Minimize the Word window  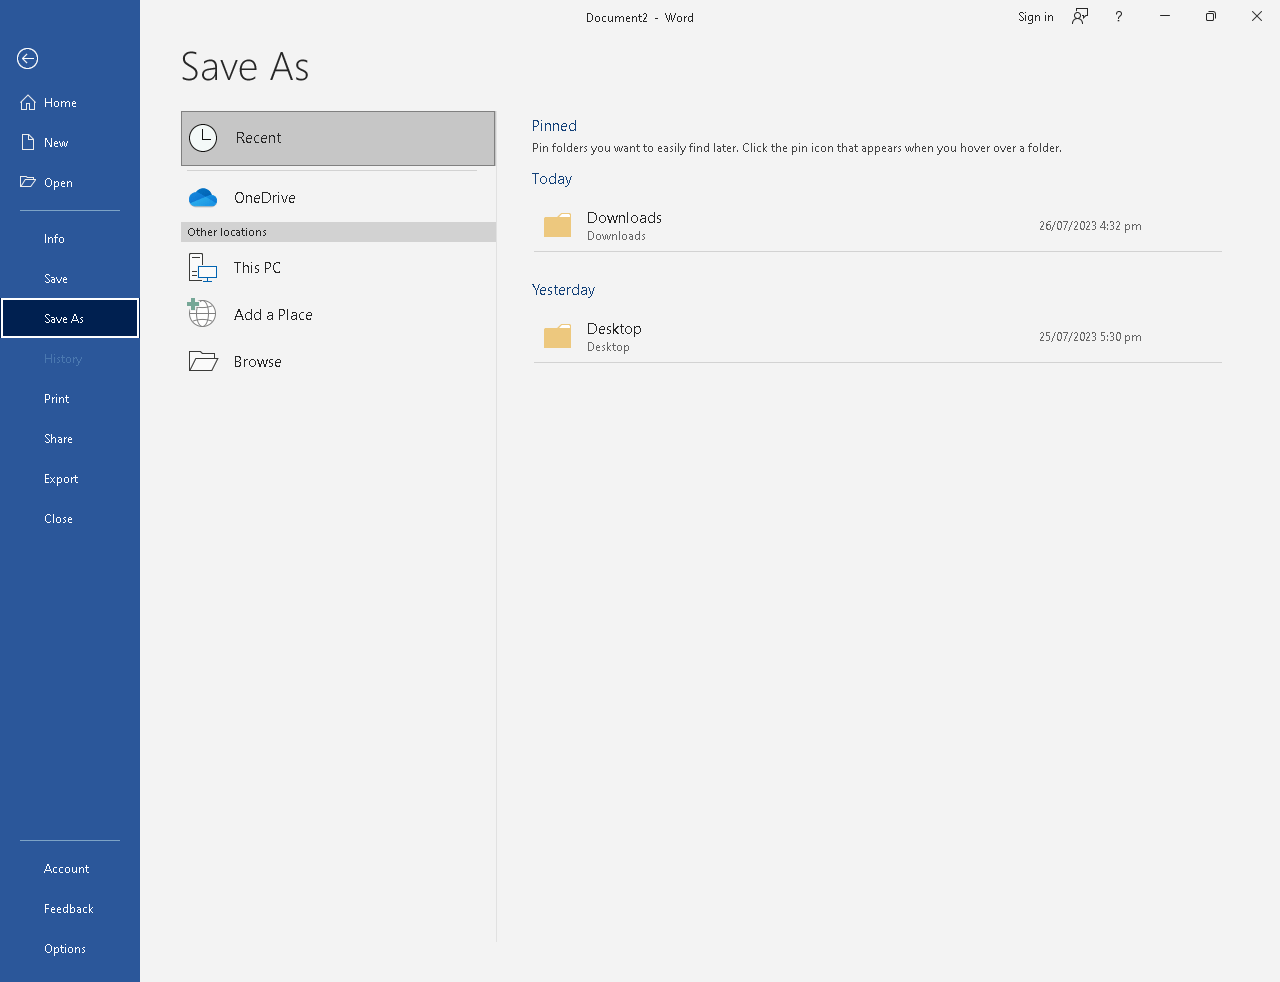click(x=1165, y=16)
